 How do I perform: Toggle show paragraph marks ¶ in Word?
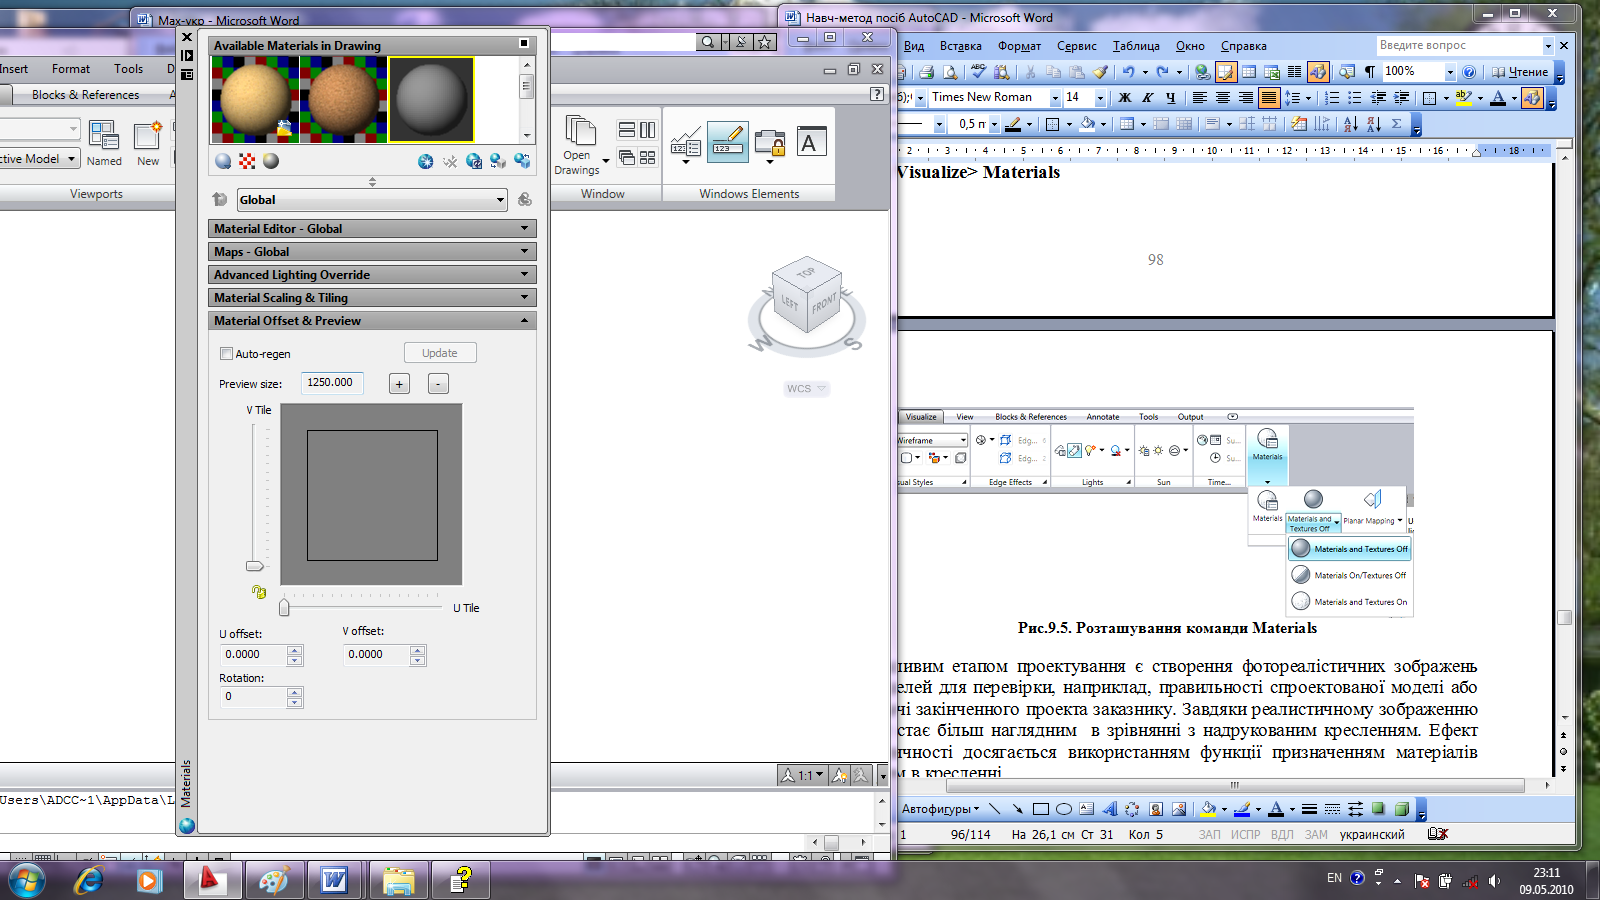pyautogui.click(x=1370, y=72)
